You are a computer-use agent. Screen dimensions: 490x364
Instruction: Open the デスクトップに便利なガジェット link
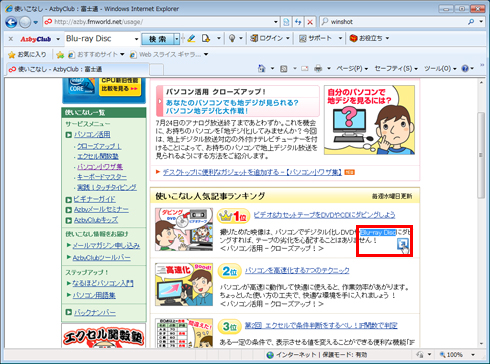click(252, 172)
